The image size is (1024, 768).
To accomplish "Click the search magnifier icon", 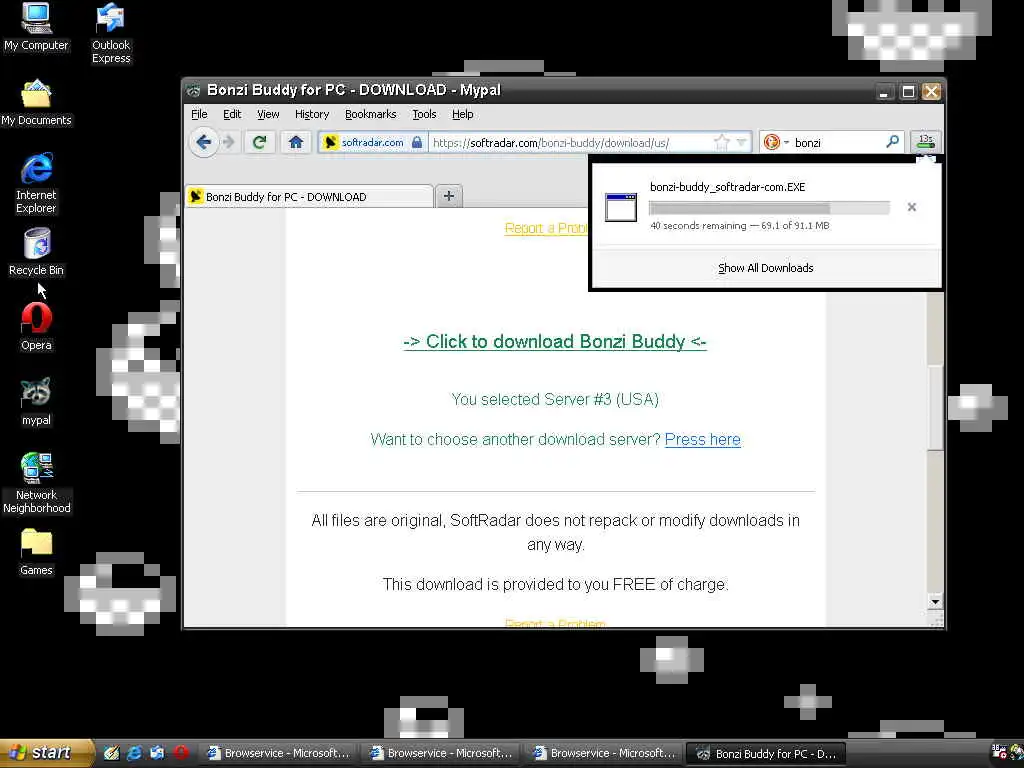I will (892, 141).
